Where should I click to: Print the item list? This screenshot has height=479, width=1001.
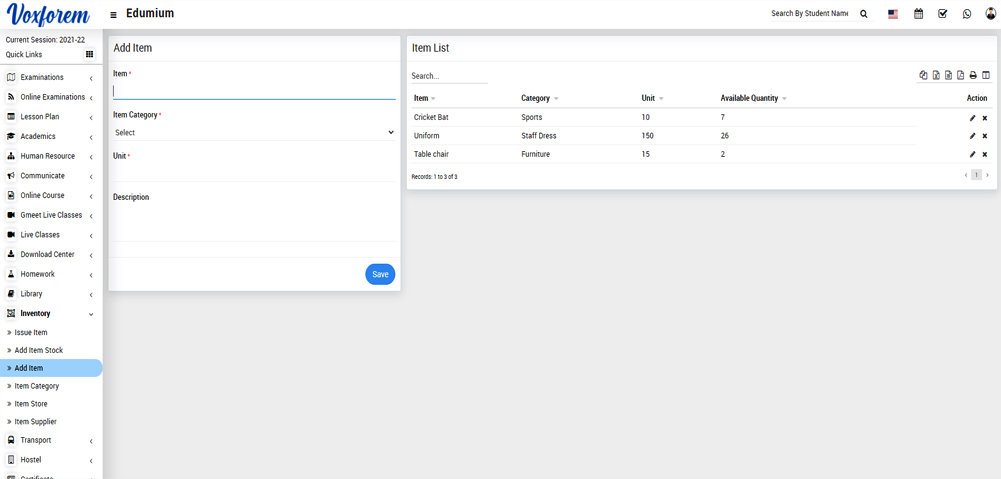pyautogui.click(x=973, y=75)
